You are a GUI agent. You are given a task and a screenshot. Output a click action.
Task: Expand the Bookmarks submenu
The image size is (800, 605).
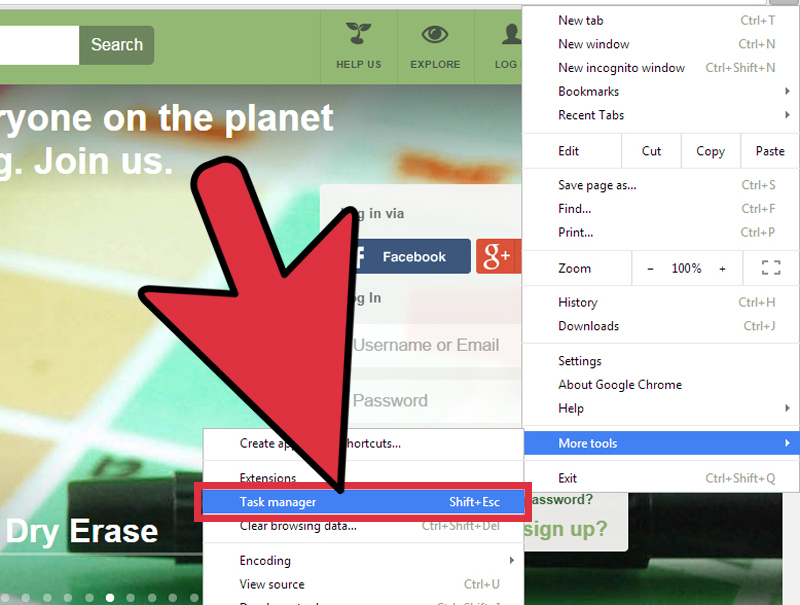click(x=661, y=91)
